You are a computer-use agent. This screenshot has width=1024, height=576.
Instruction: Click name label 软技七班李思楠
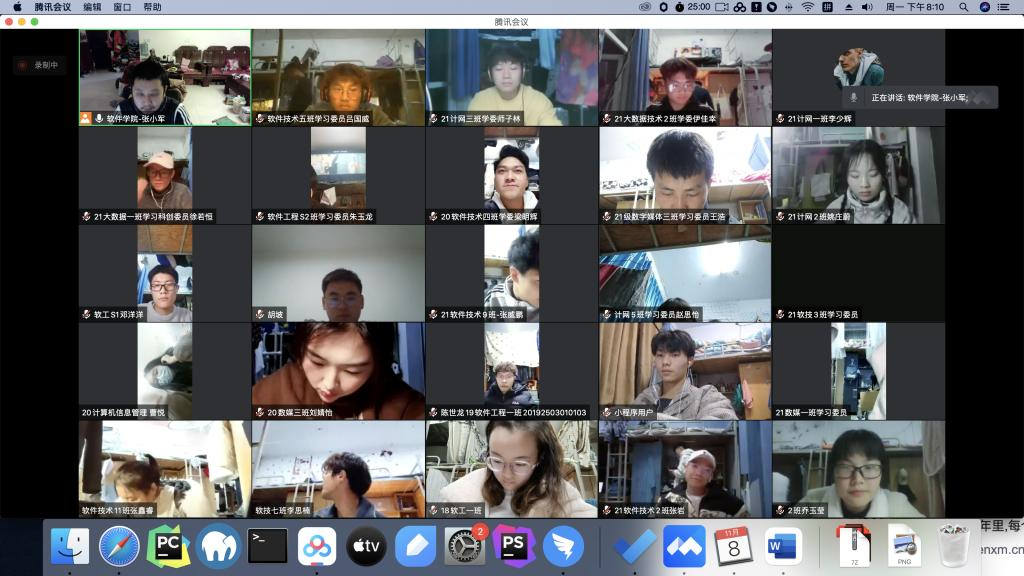click(283, 511)
